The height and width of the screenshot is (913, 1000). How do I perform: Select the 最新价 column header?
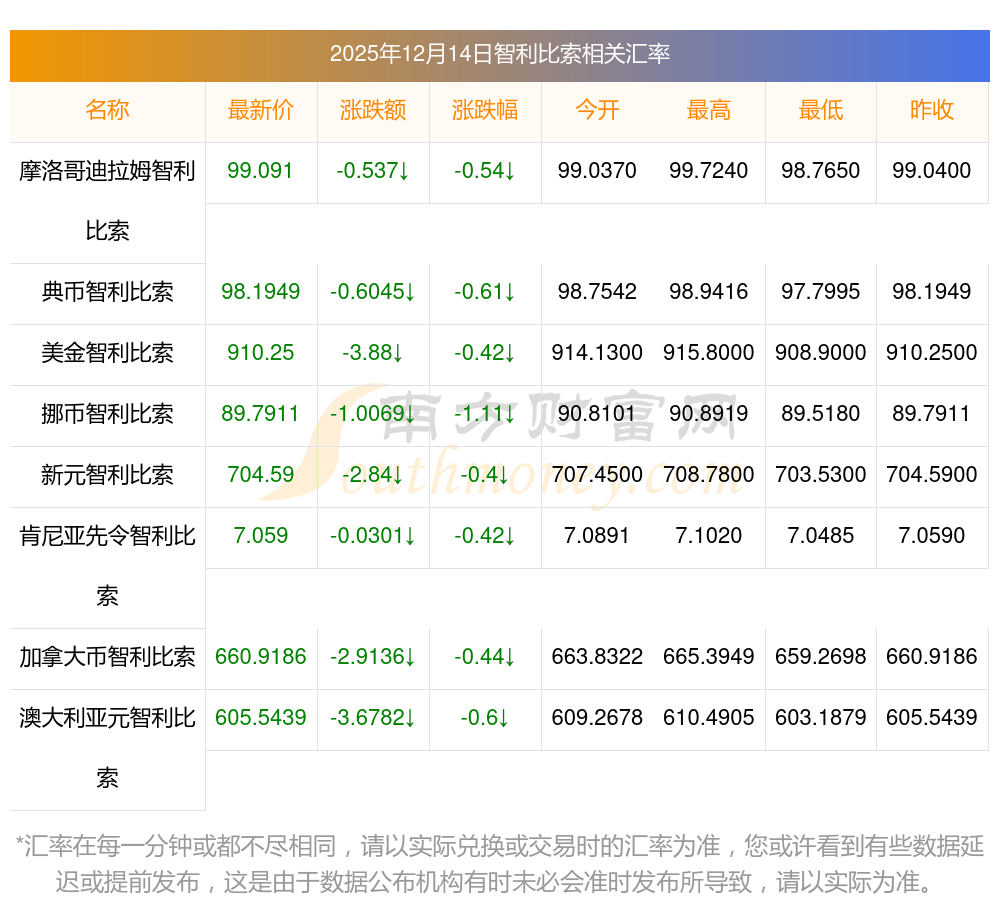(260, 111)
